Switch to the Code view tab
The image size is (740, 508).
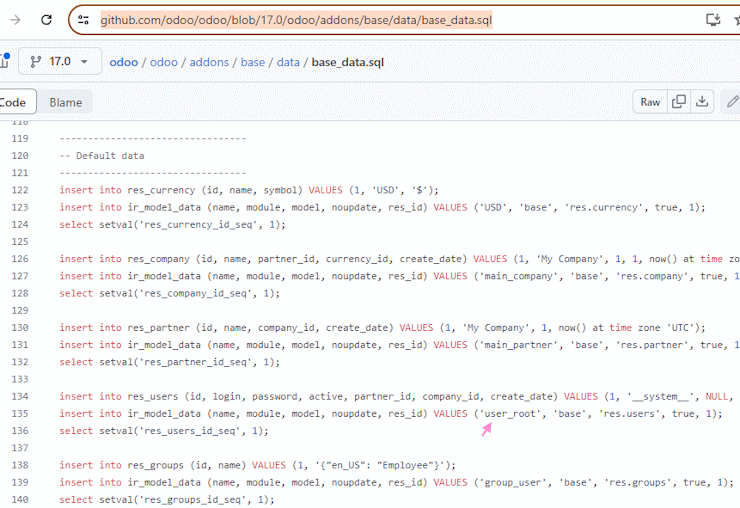(14, 102)
